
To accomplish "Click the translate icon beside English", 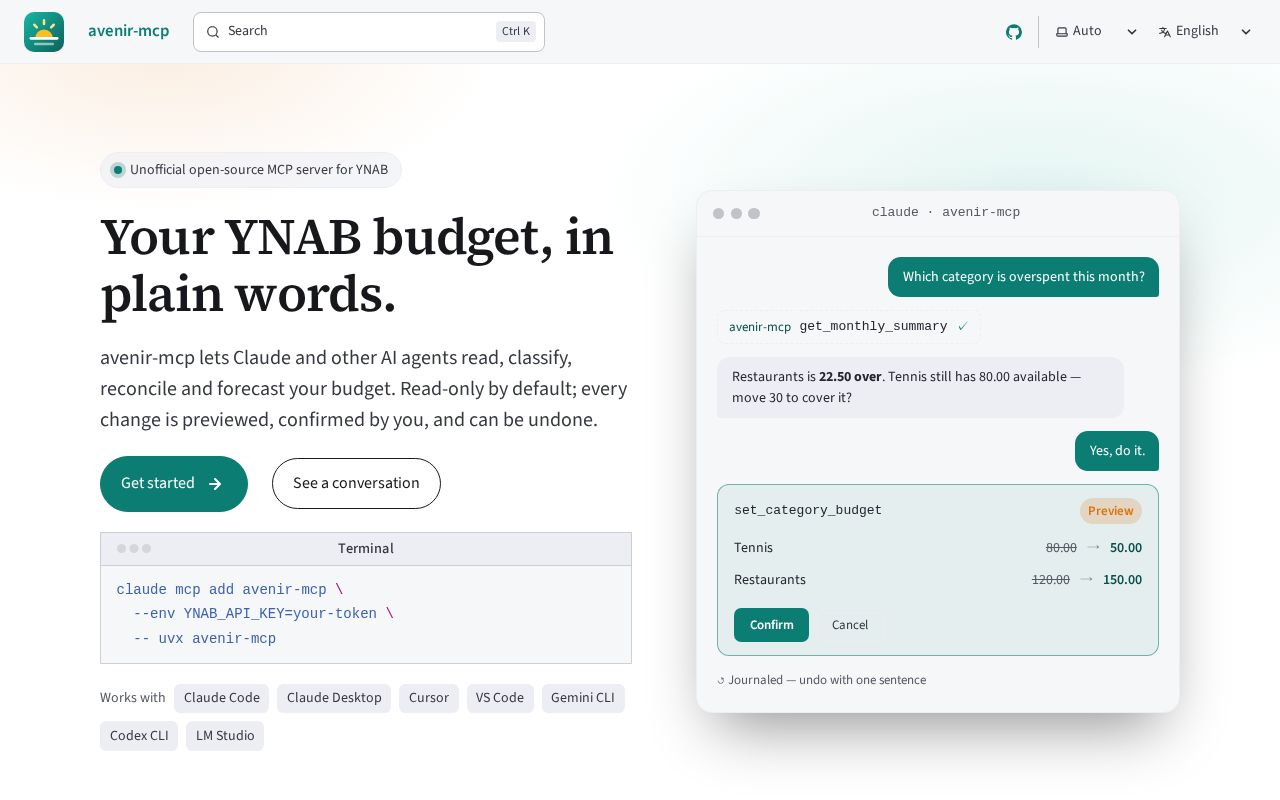I will click(1165, 32).
